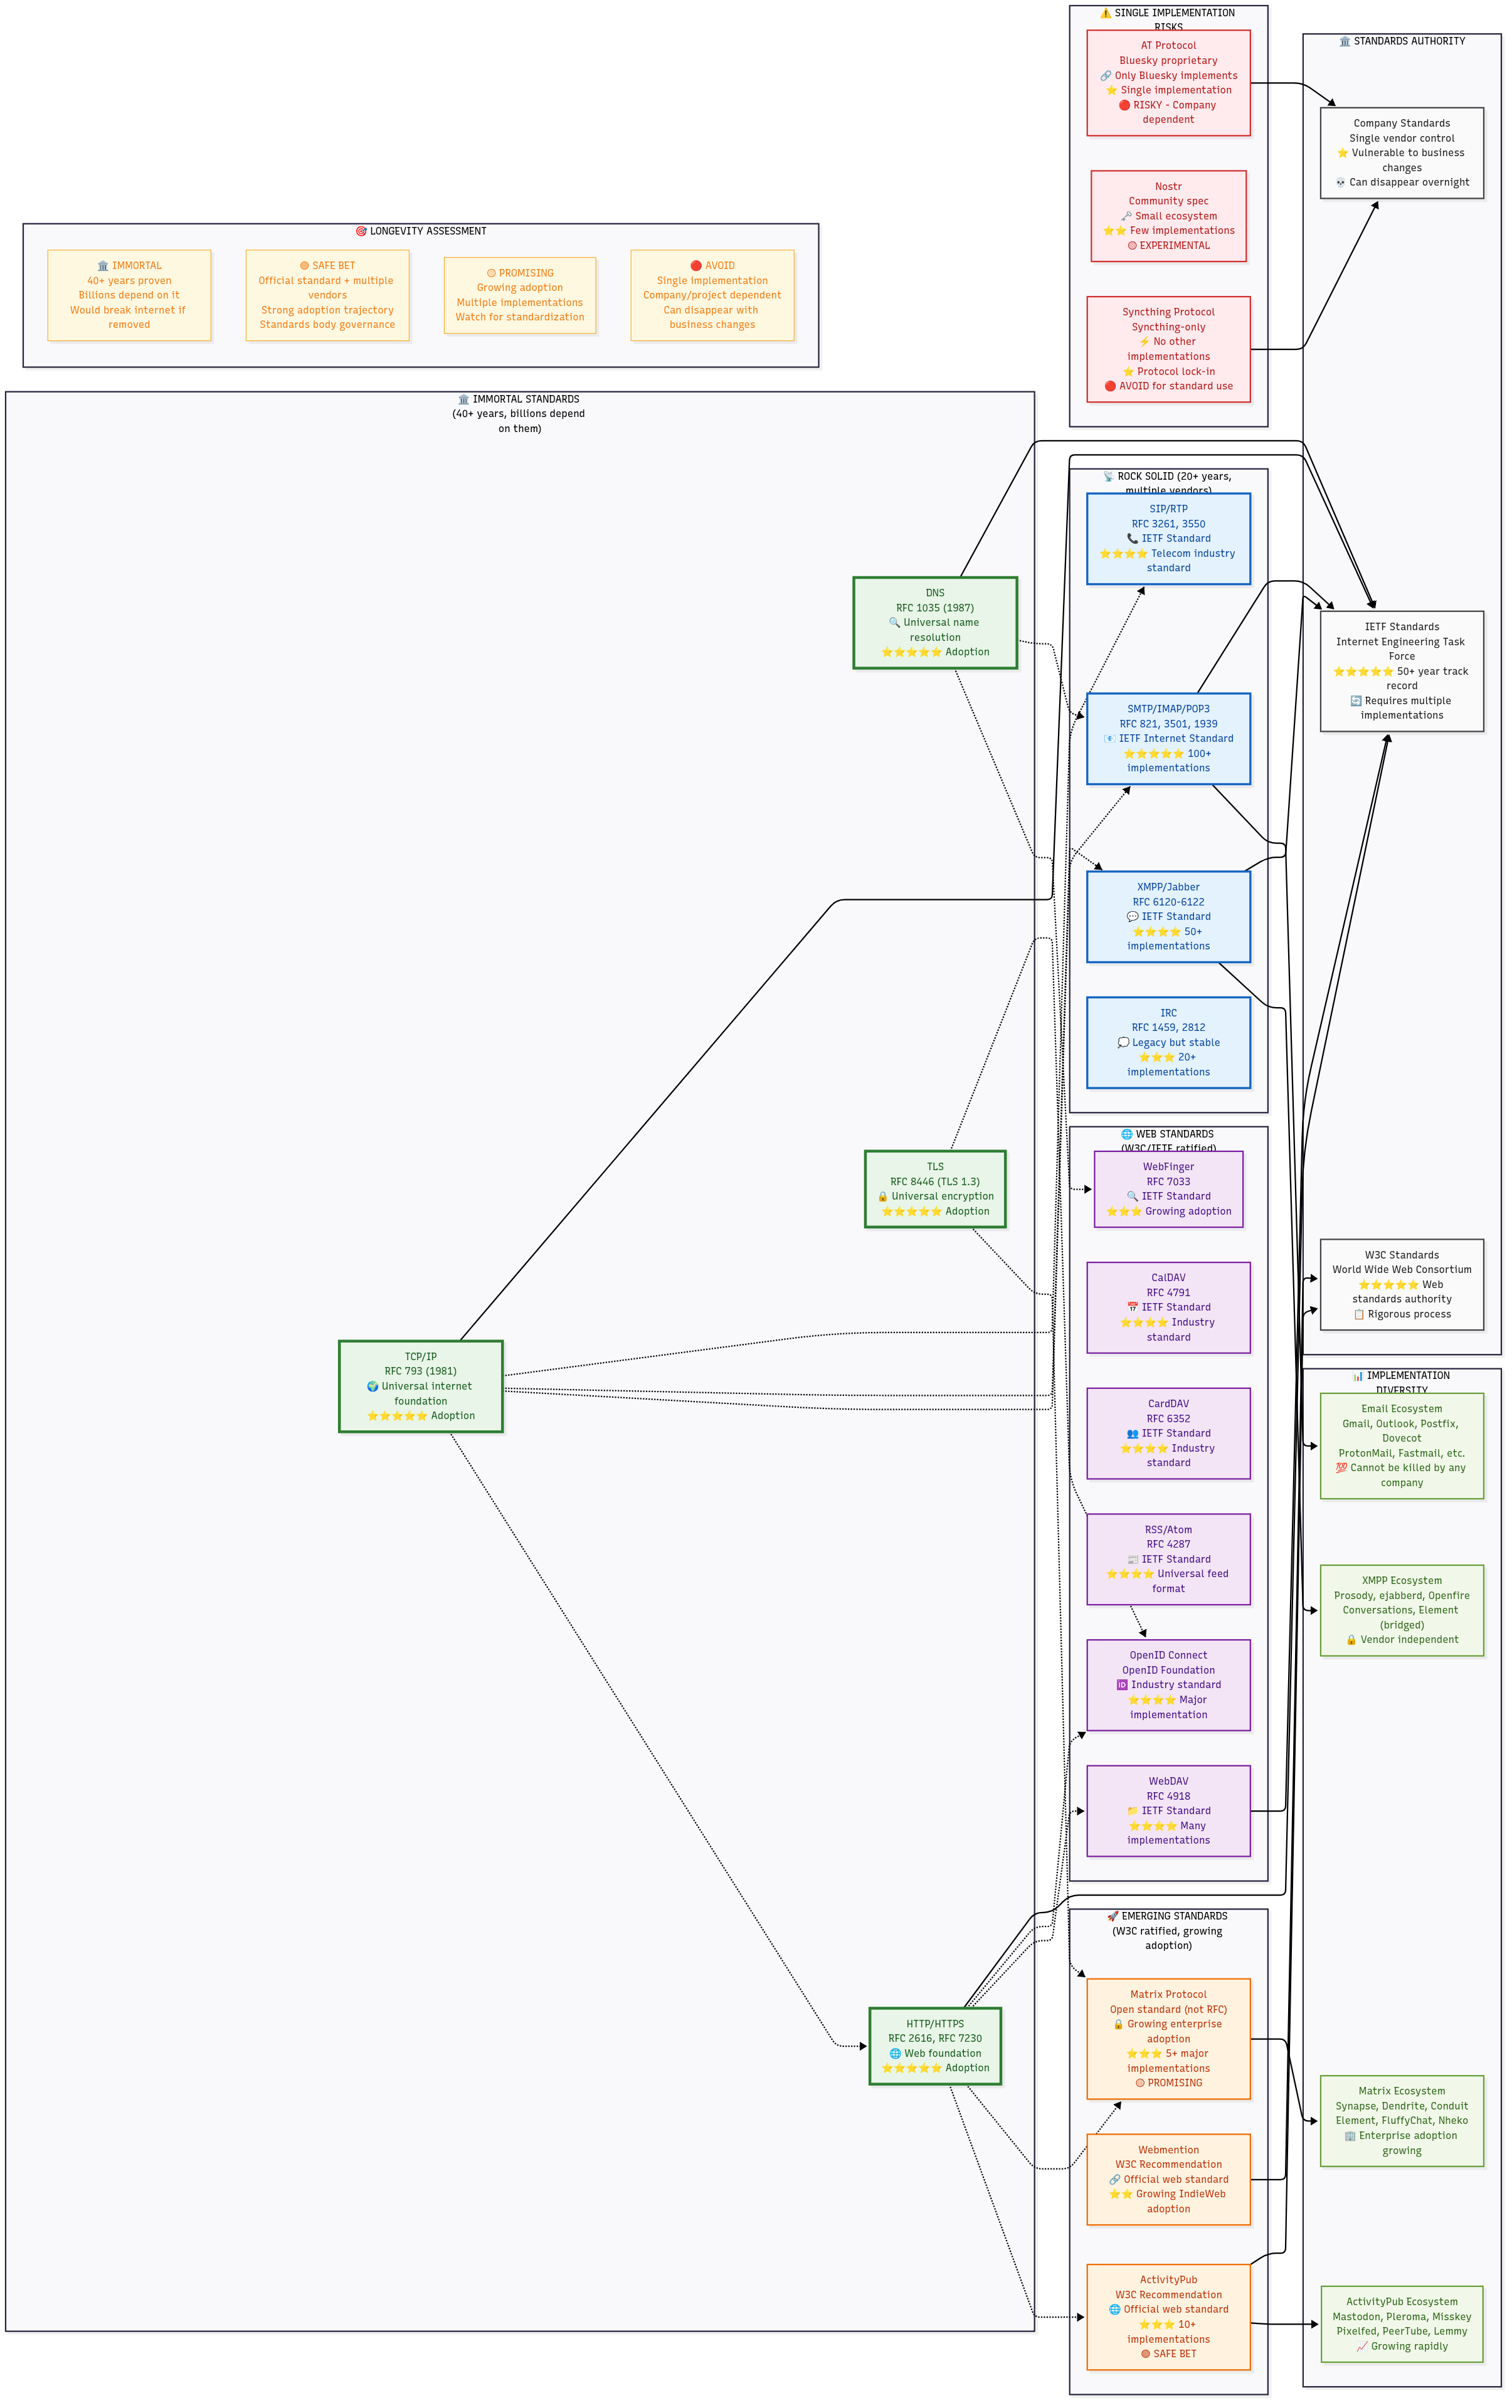
Task: Click the WebFinger RFC 7033 node
Action: 1168,1189
